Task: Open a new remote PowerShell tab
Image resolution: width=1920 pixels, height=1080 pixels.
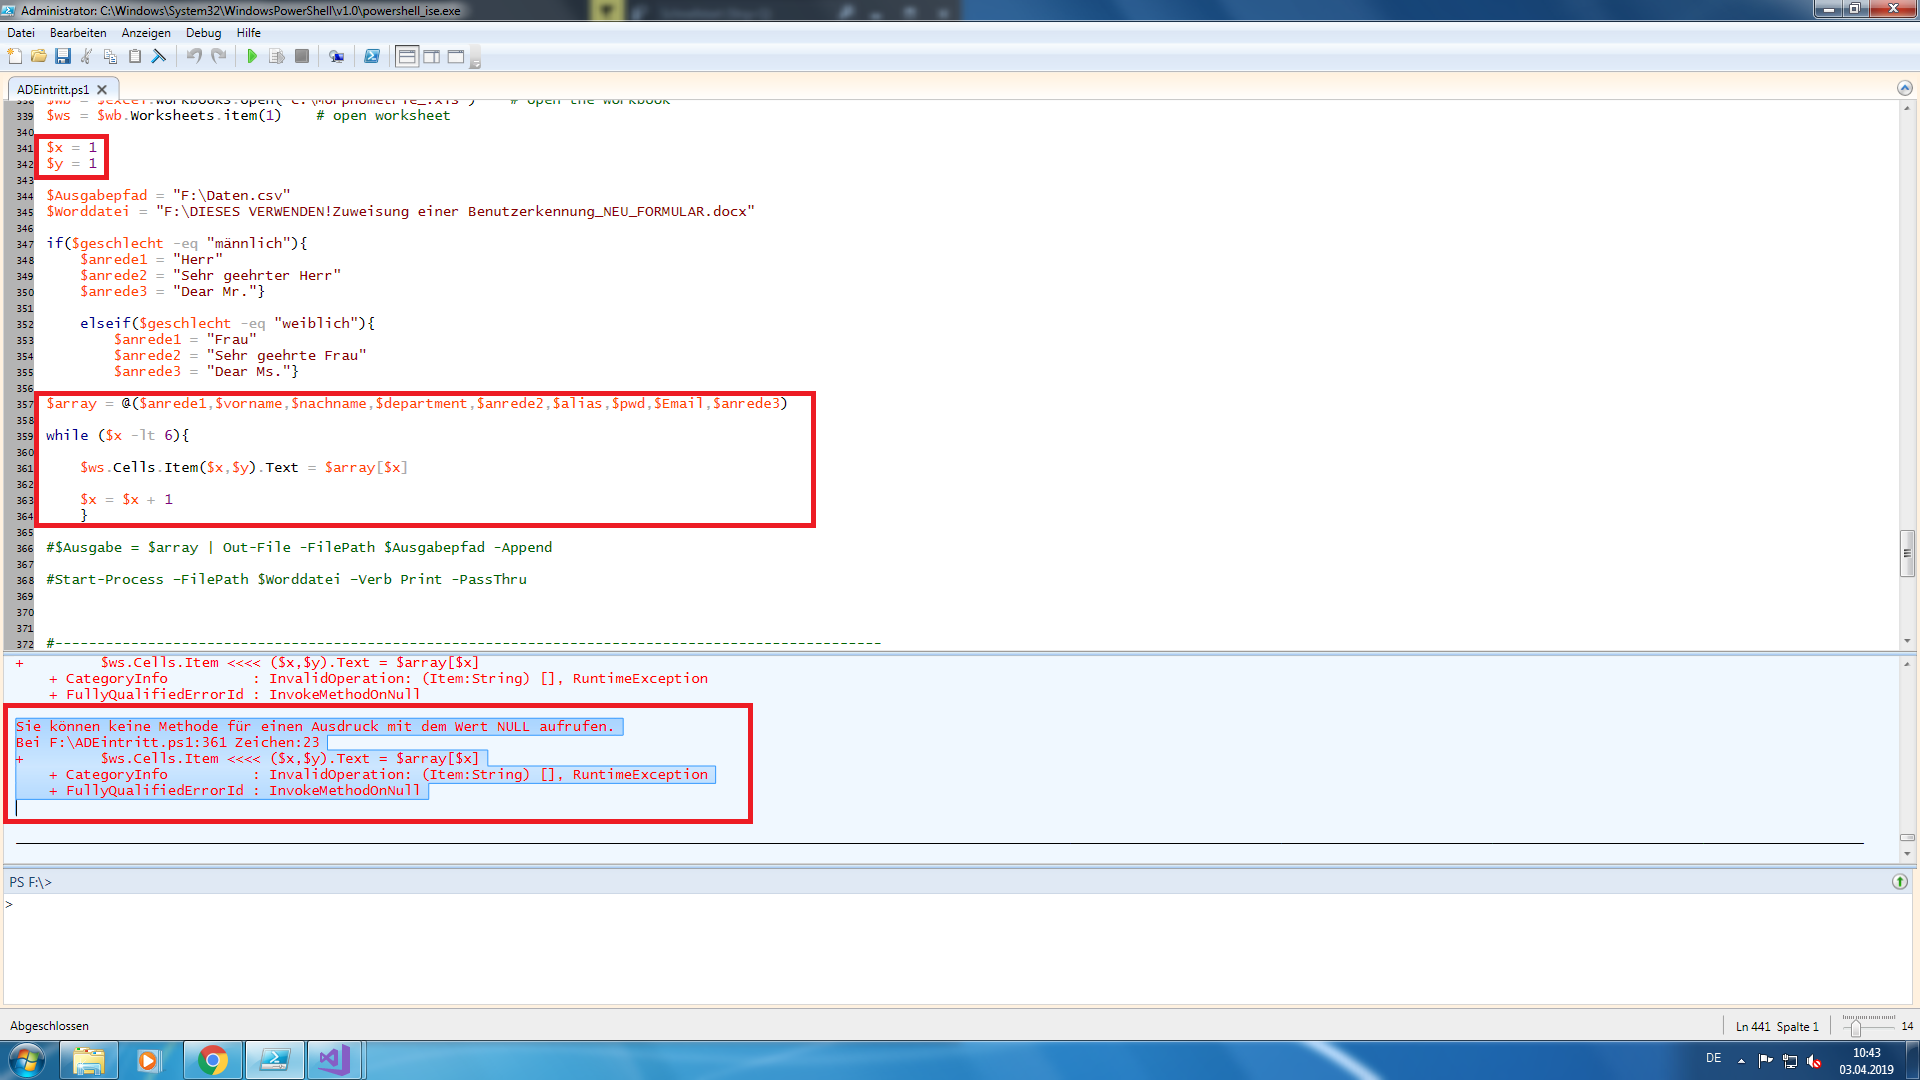Action: [337, 57]
